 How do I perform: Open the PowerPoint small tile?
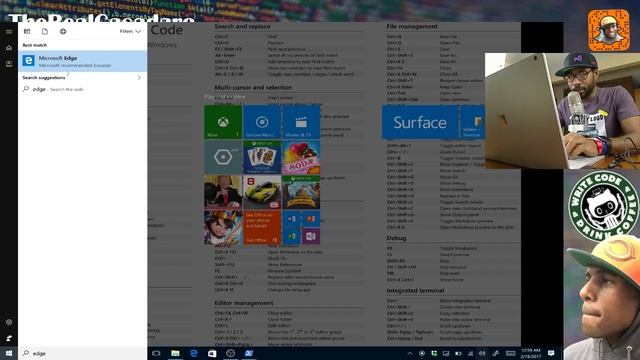311,219
